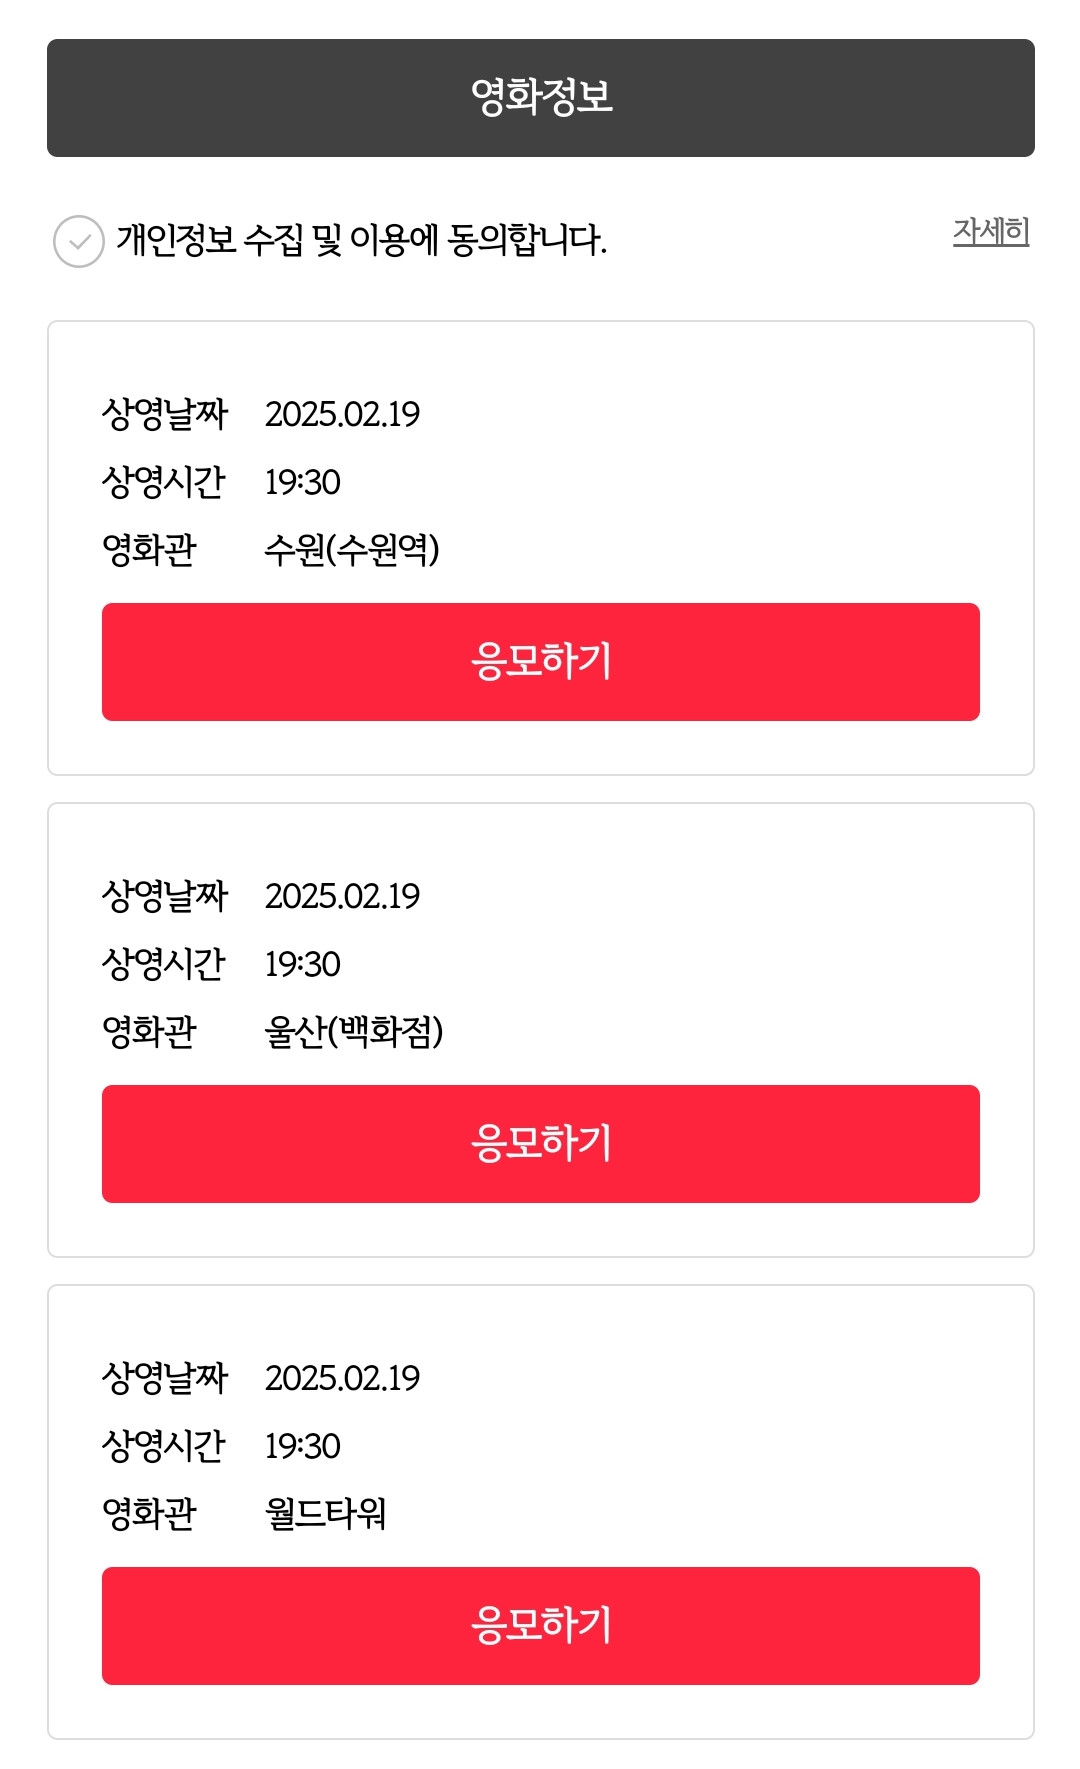Click the 19:30 time in the 수원 card
This screenshot has height=1769, width=1080.
click(302, 482)
